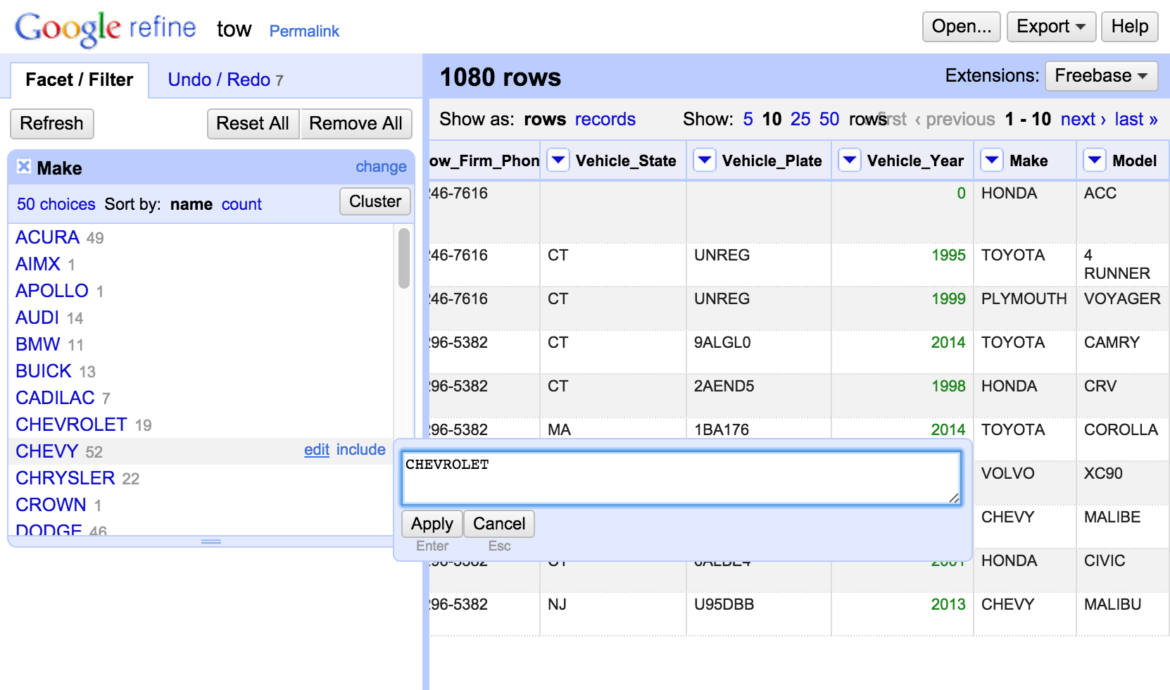Click the Remove All button
Viewport: 1170px width, 690px height.
356,123
